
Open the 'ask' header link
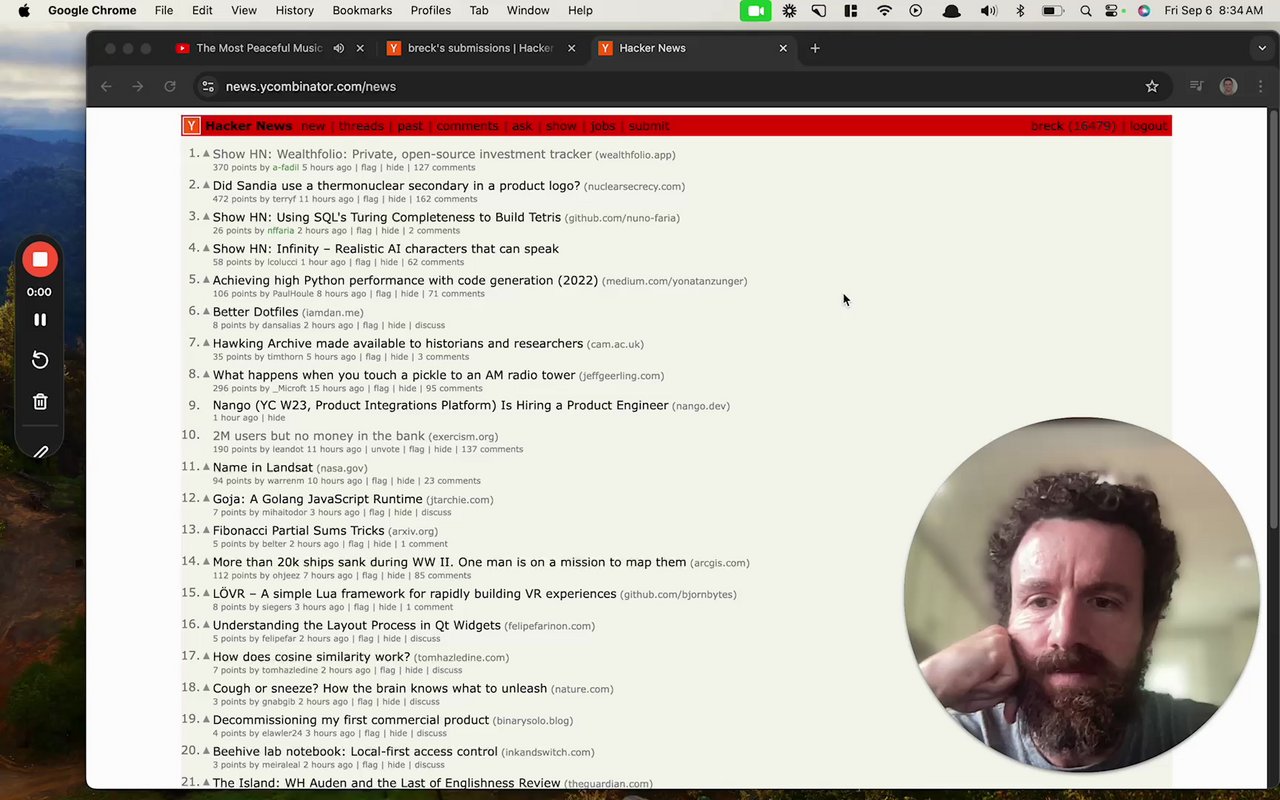(x=522, y=126)
